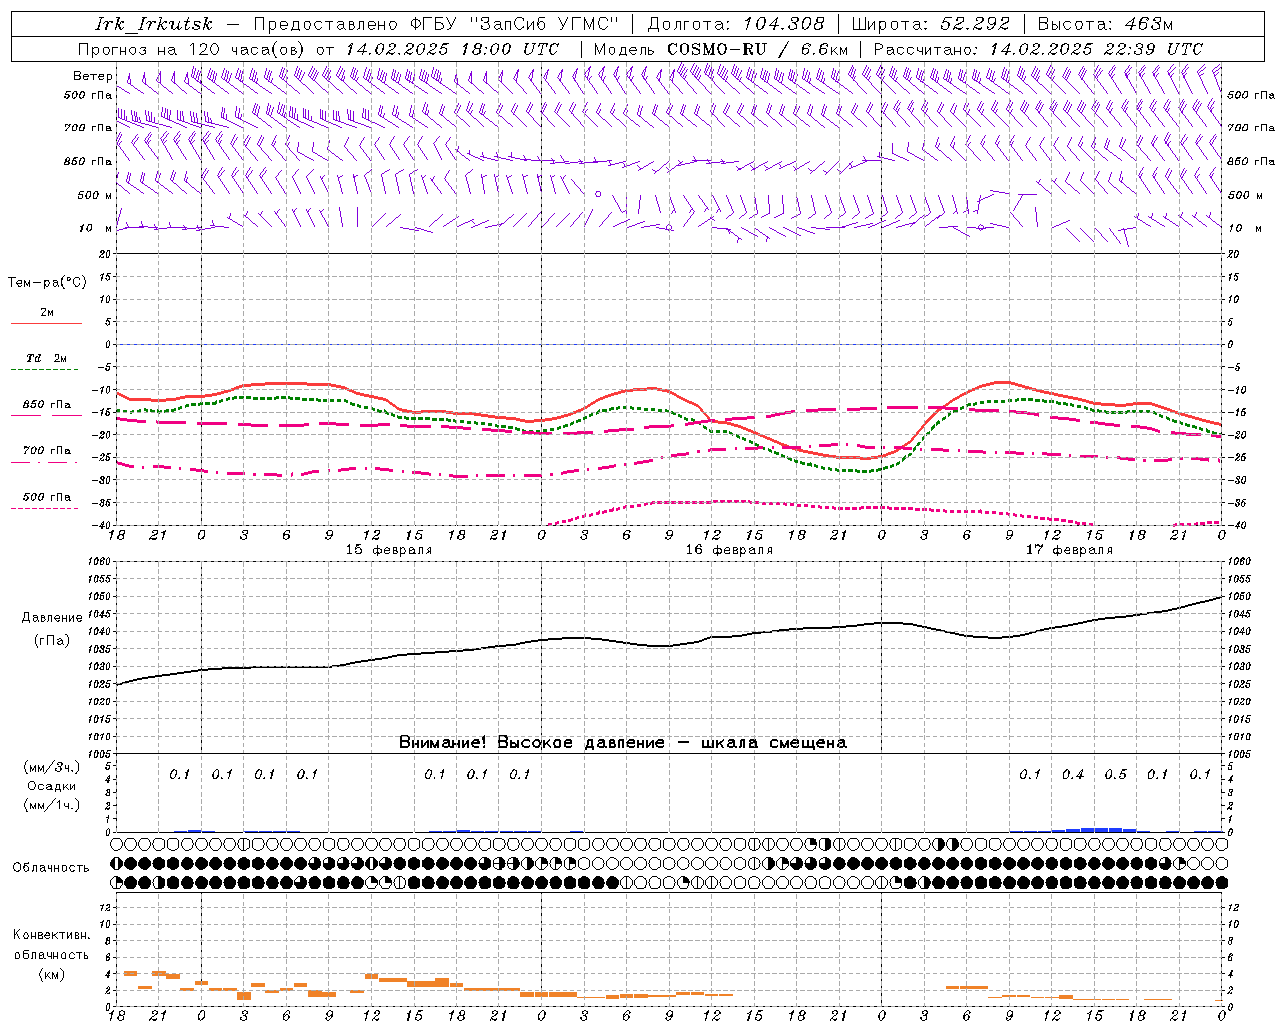
Task: Click forecast start "14.02.2025 18:00 UTC"
Action: coord(452,49)
